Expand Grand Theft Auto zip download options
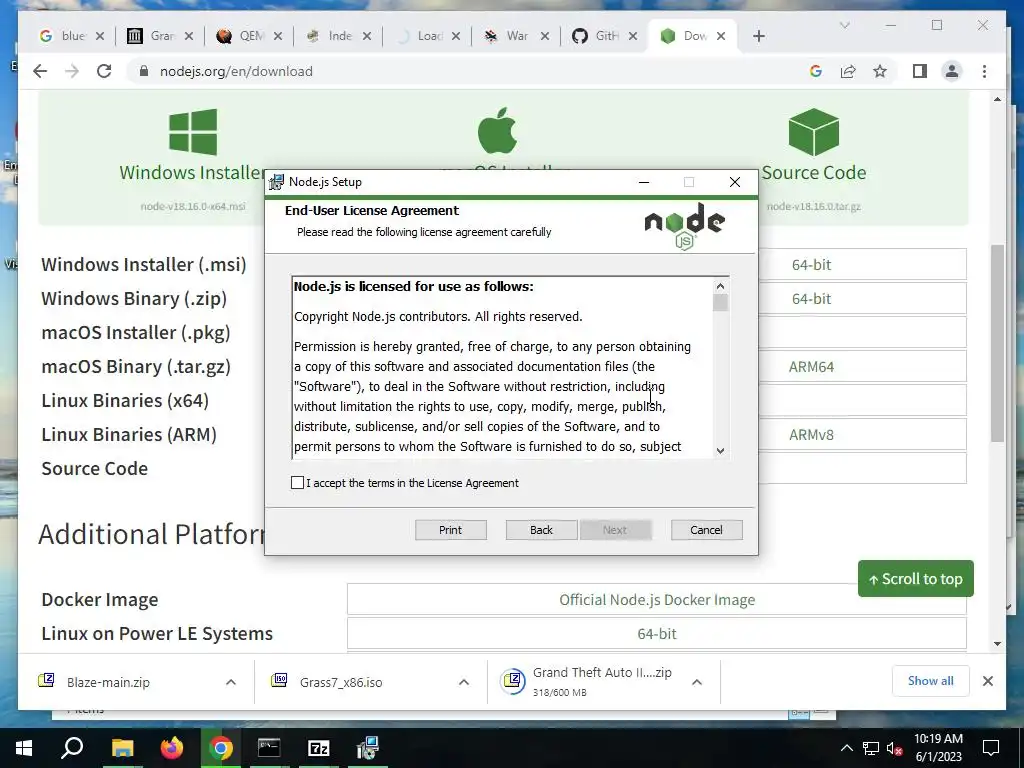1024x768 pixels. pos(697,682)
